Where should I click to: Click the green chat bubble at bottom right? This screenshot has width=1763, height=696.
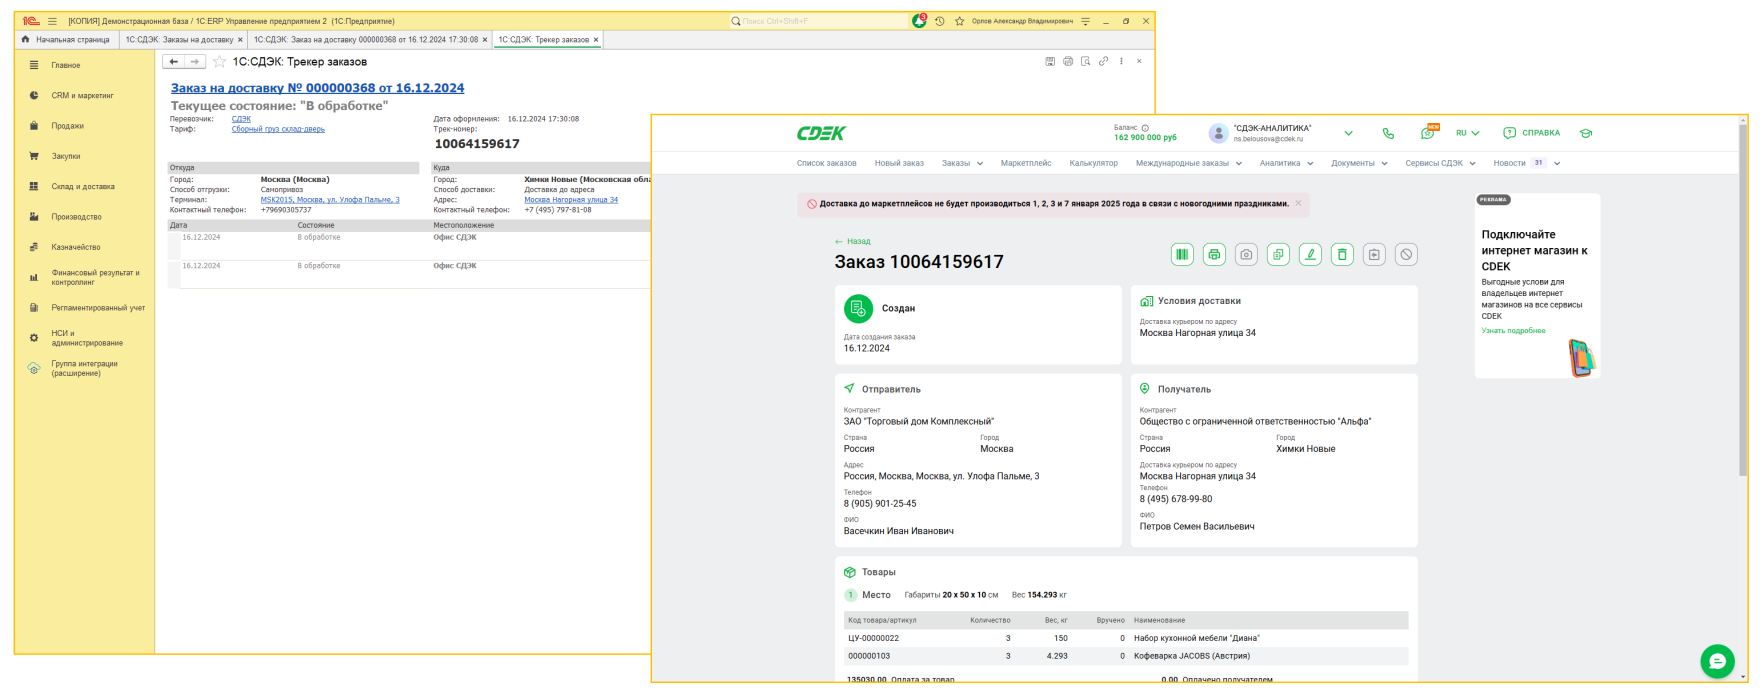(x=1717, y=661)
